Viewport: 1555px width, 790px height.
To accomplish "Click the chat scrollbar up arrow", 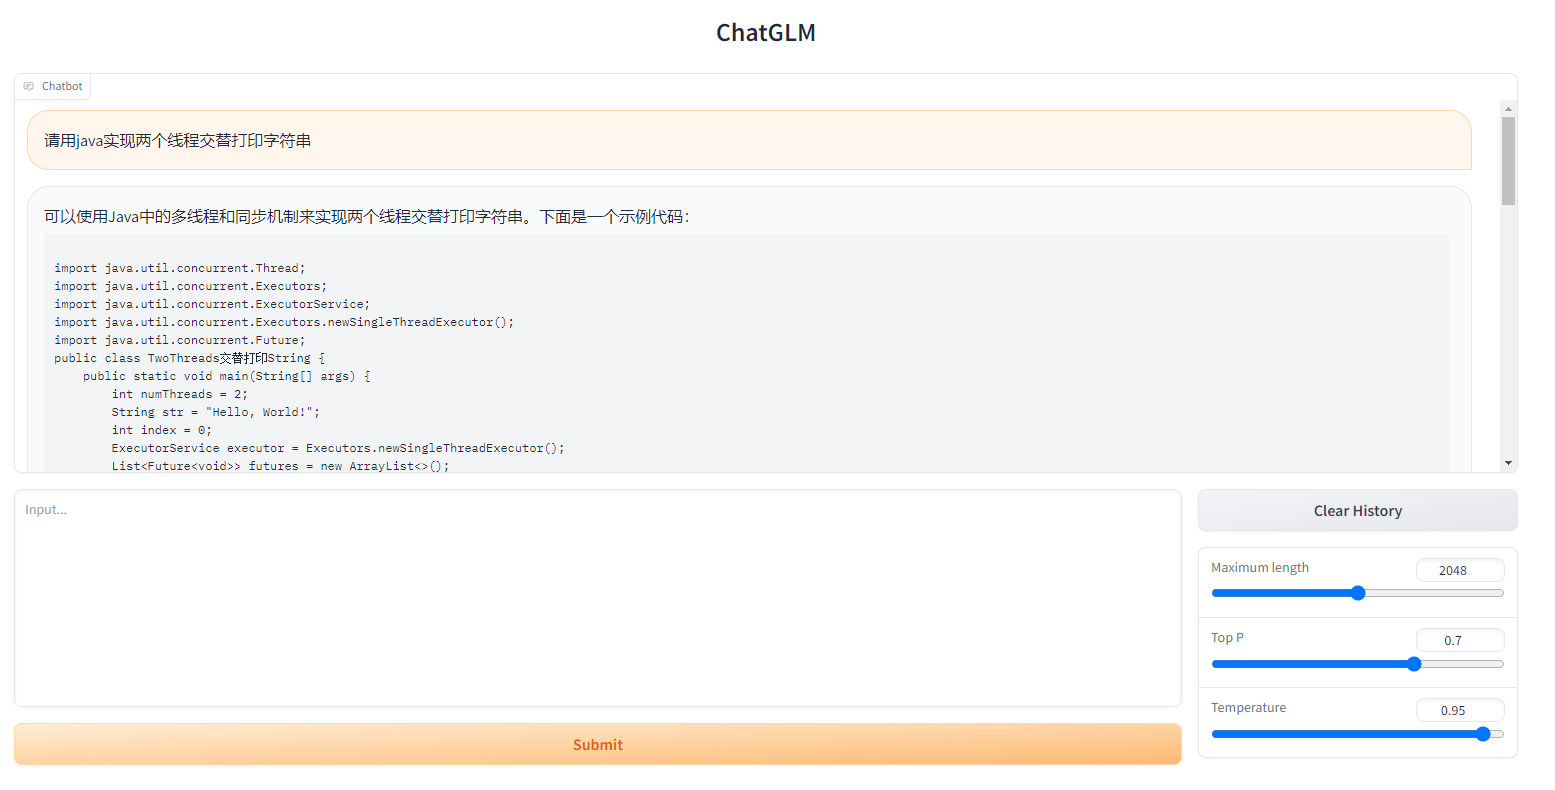I will [1508, 108].
